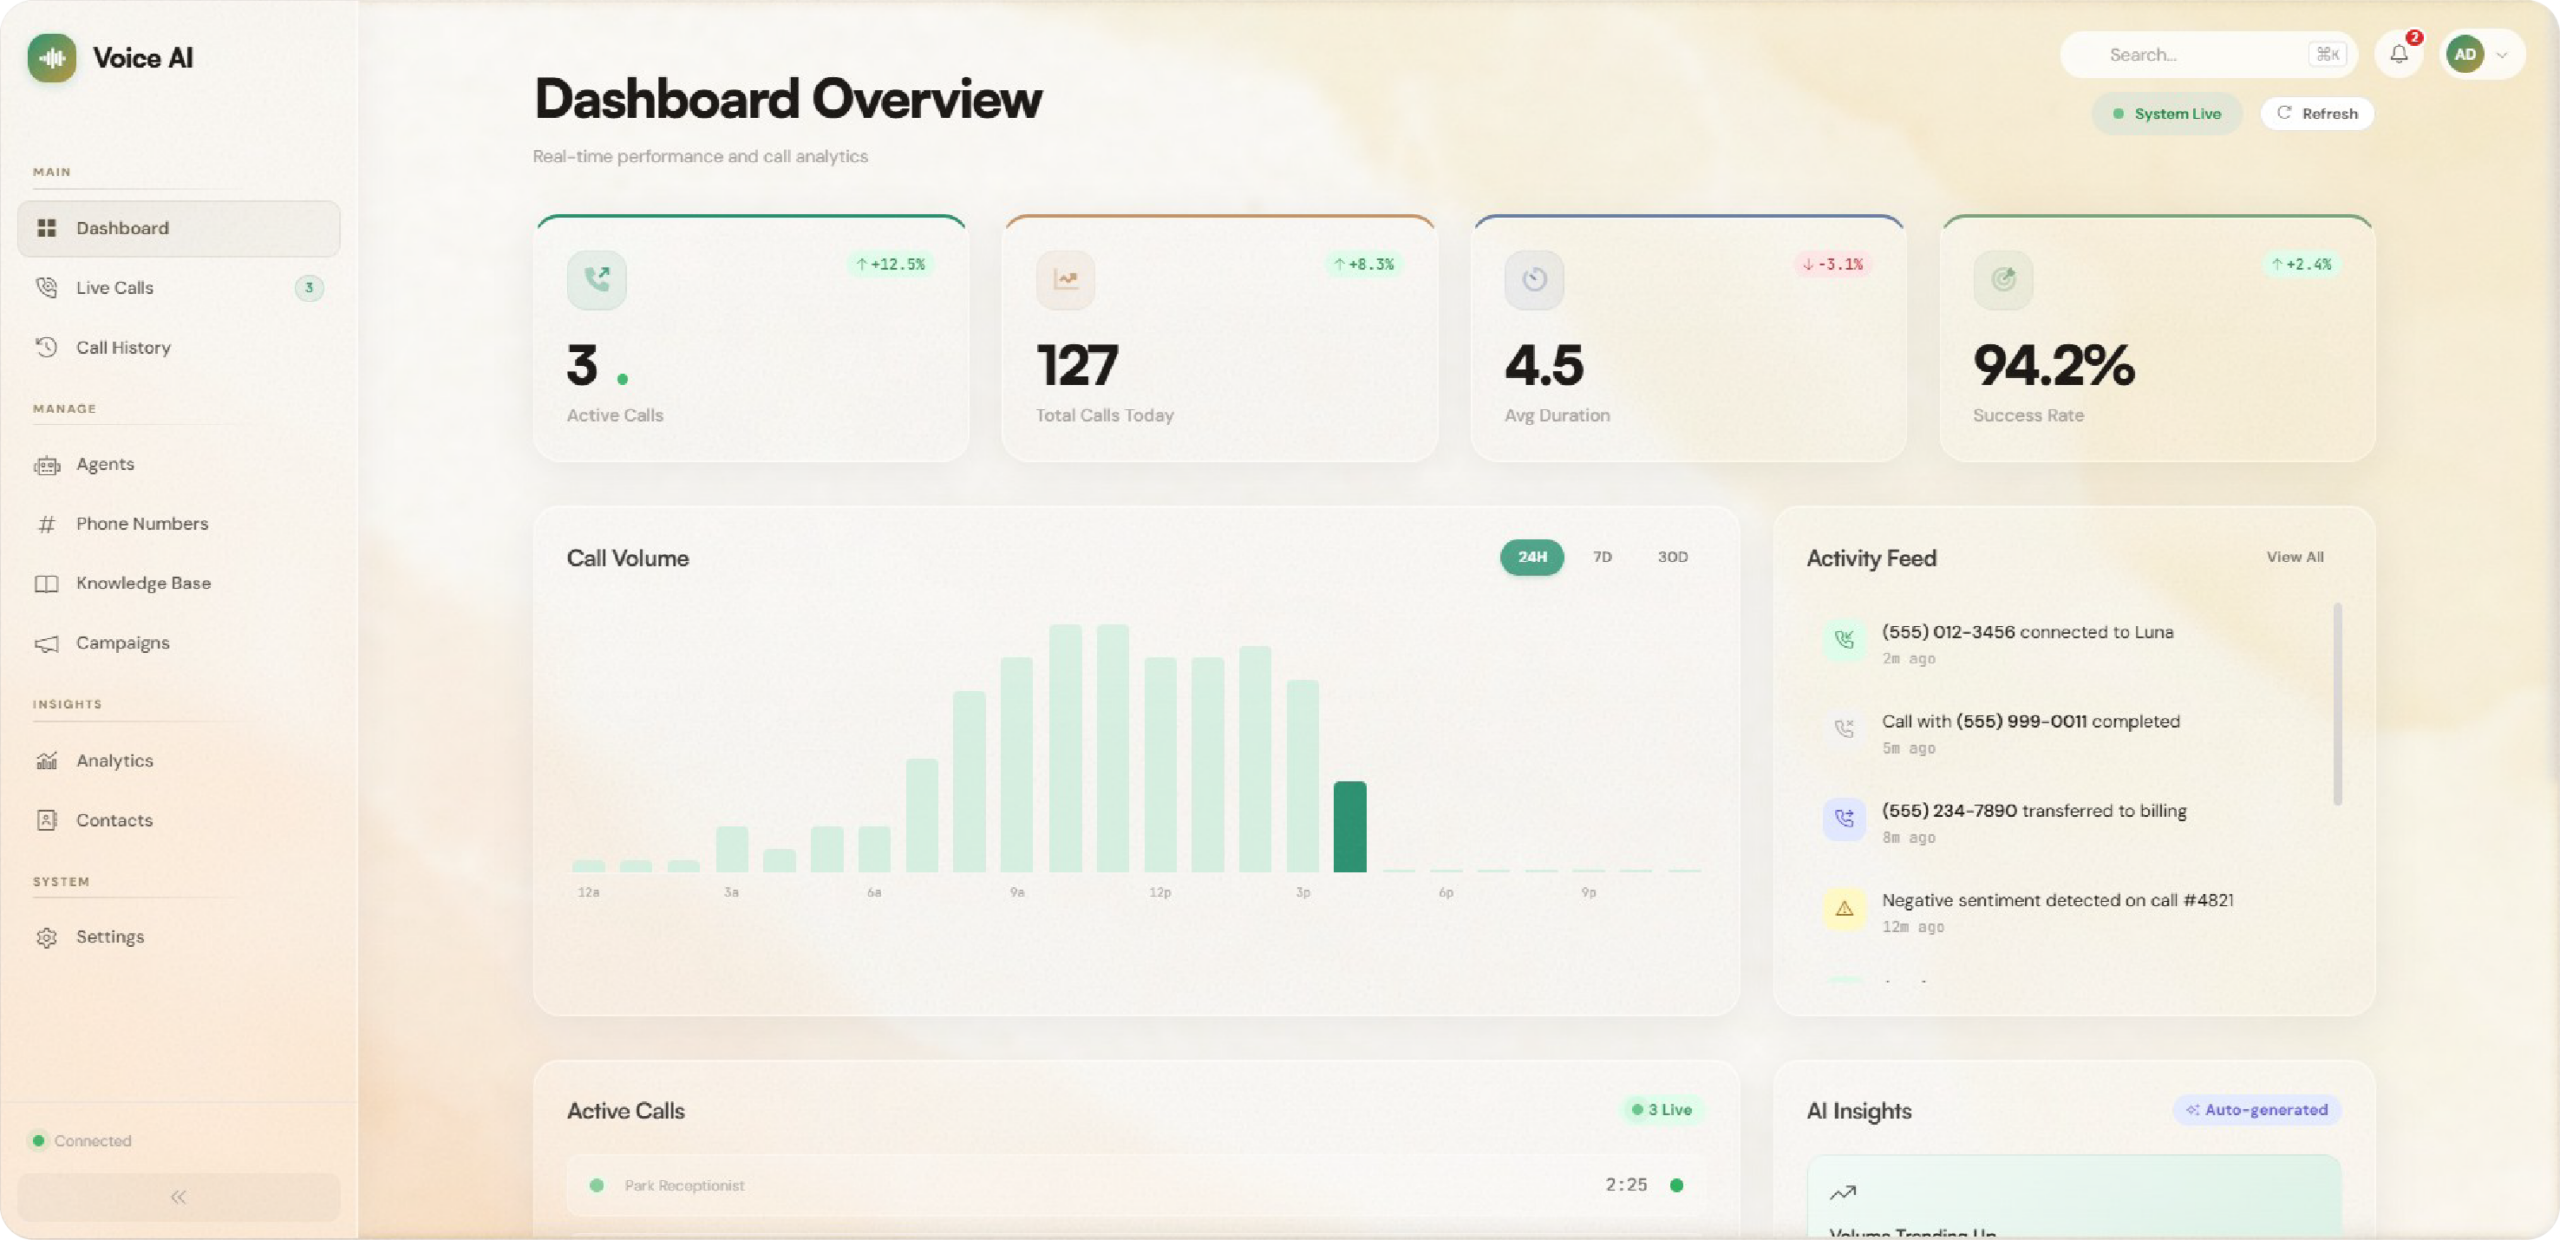Click the negative sentiment warning icon
Screen dimensions: 2560x1240
click(x=1844, y=909)
